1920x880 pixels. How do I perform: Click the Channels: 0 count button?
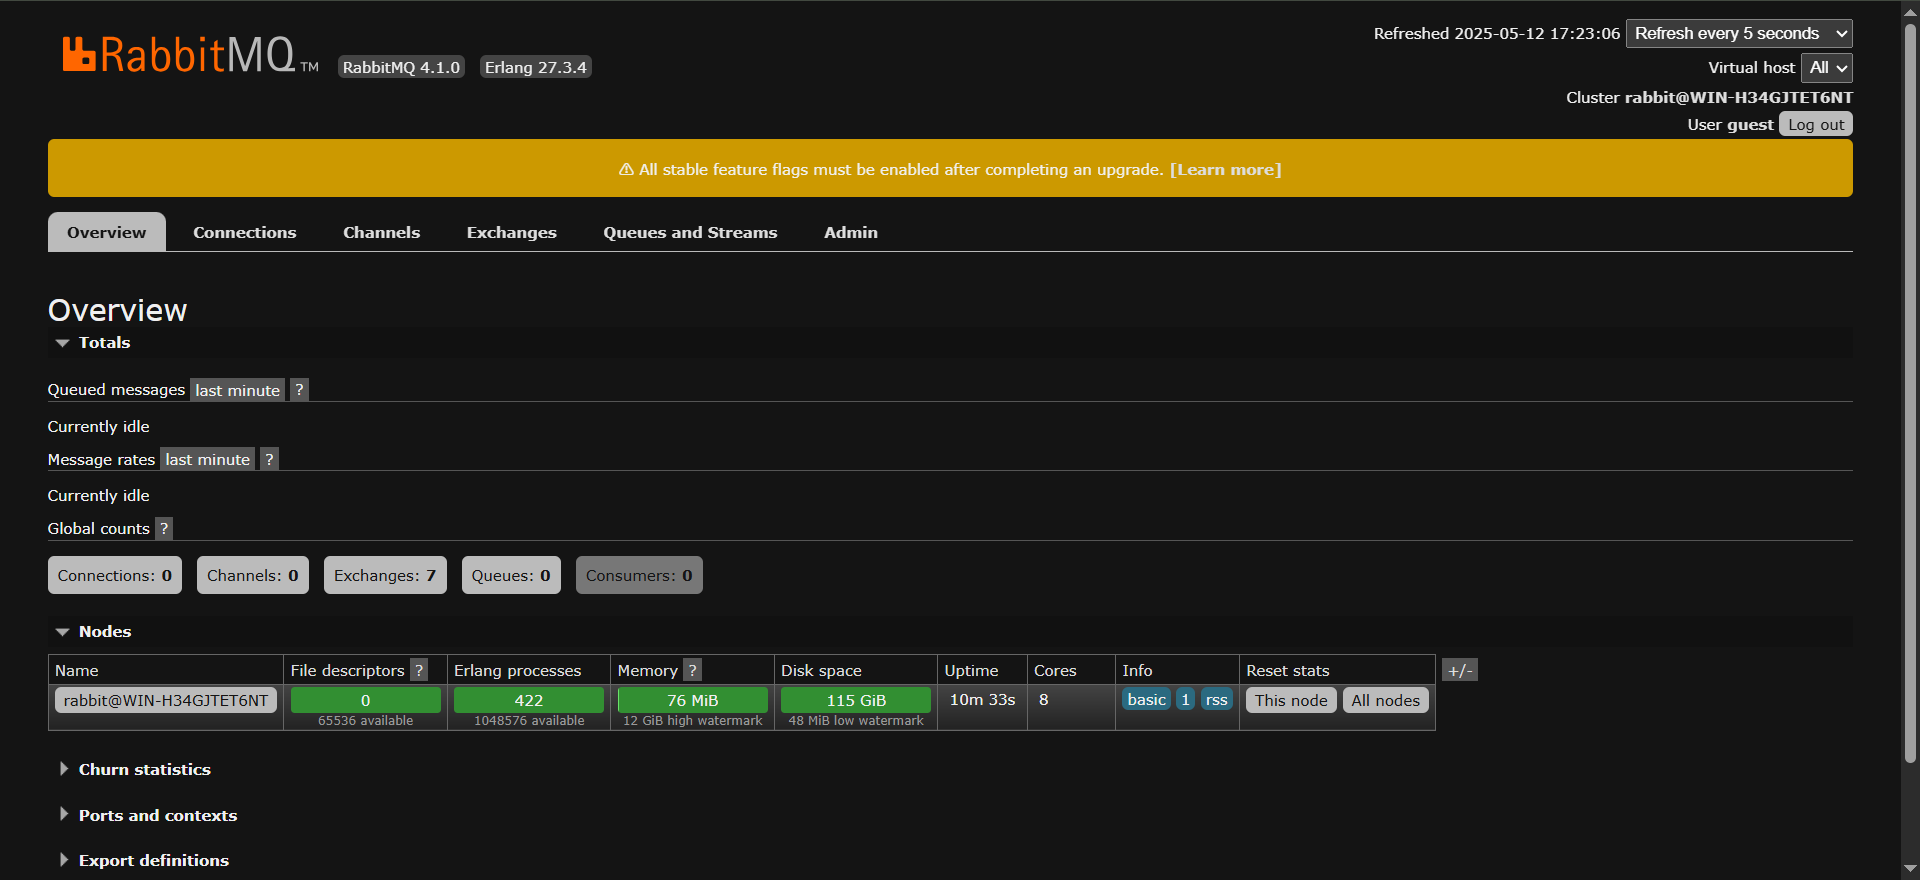point(253,575)
